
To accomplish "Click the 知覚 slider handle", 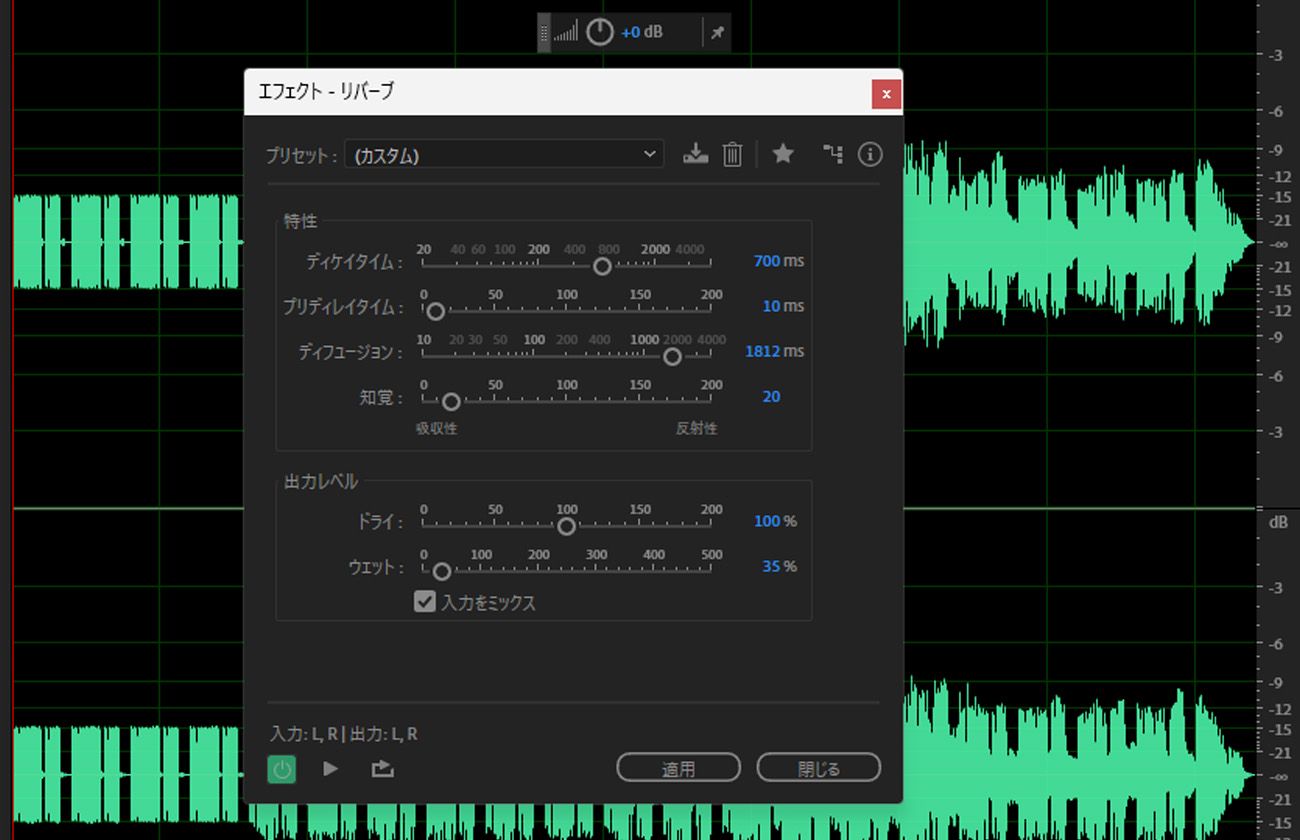I will point(451,401).
